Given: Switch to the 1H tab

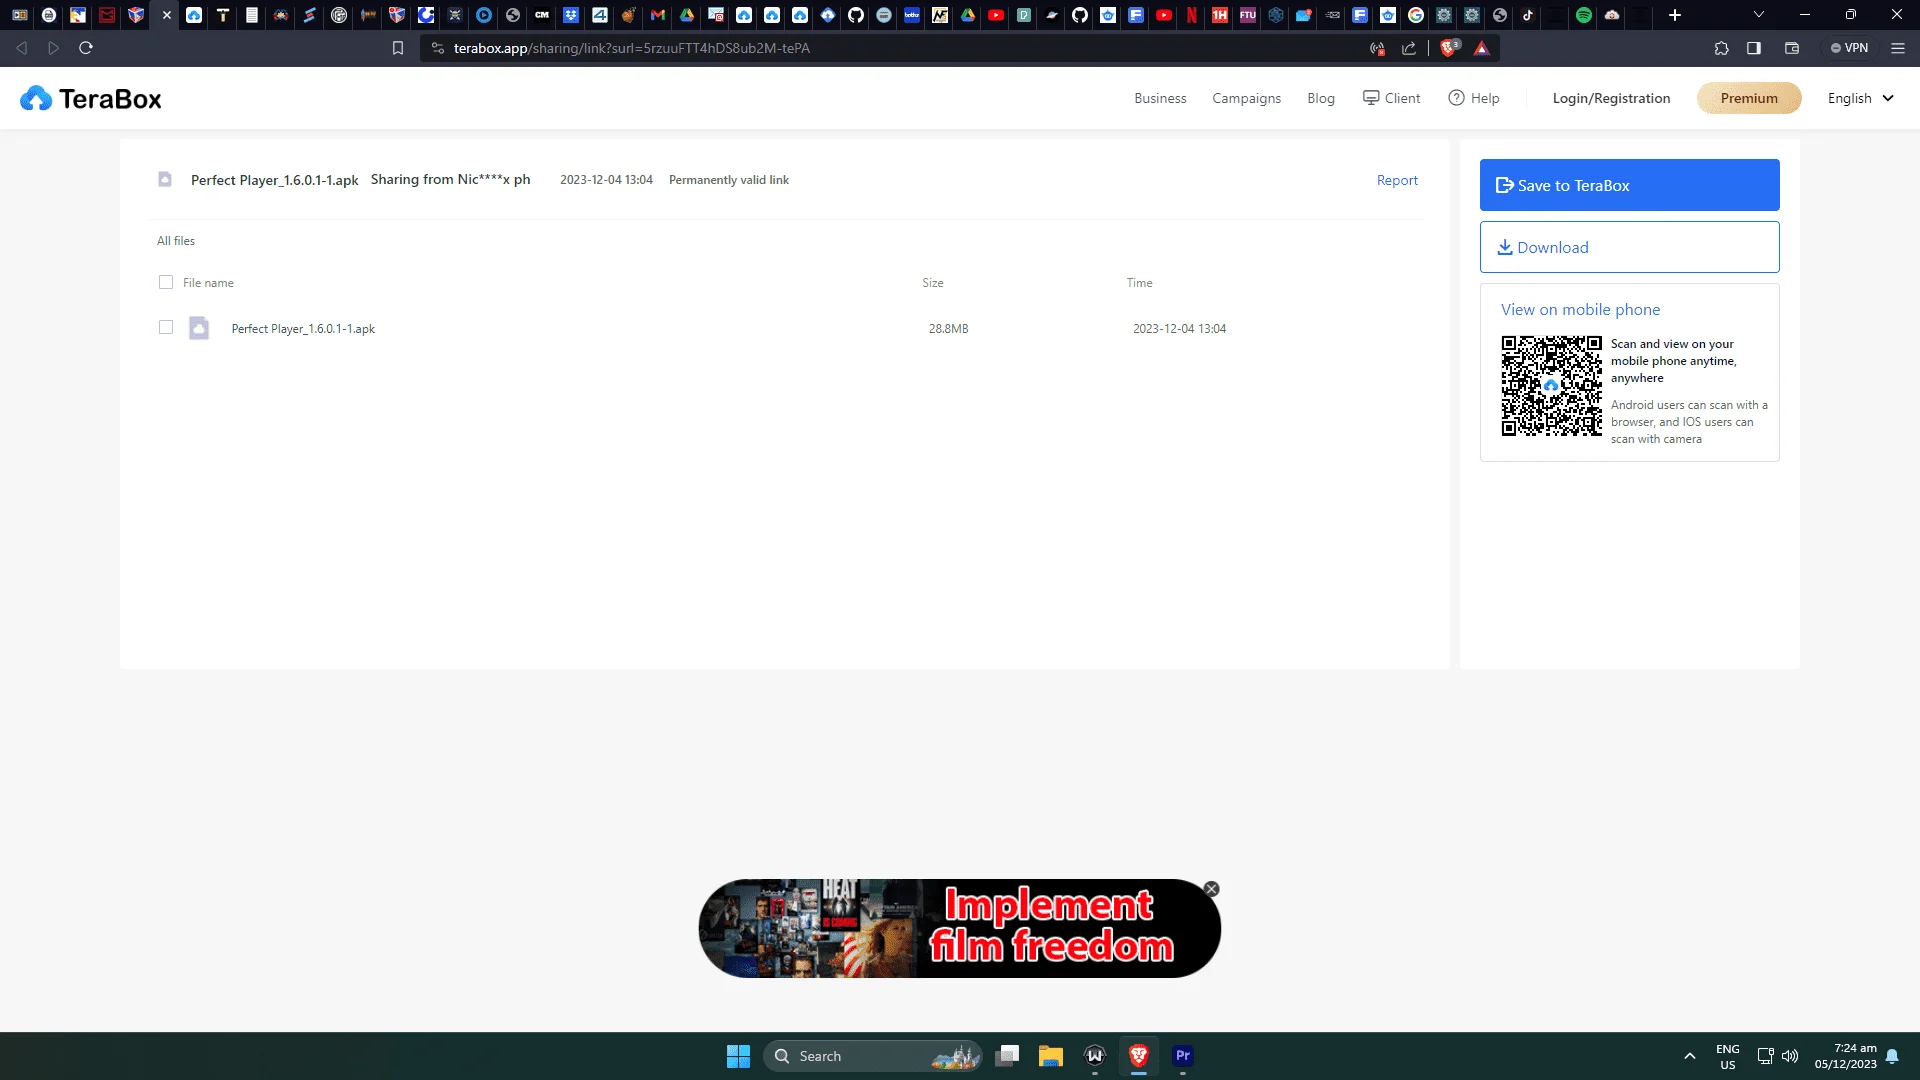Looking at the screenshot, I should pyautogui.click(x=1220, y=15).
